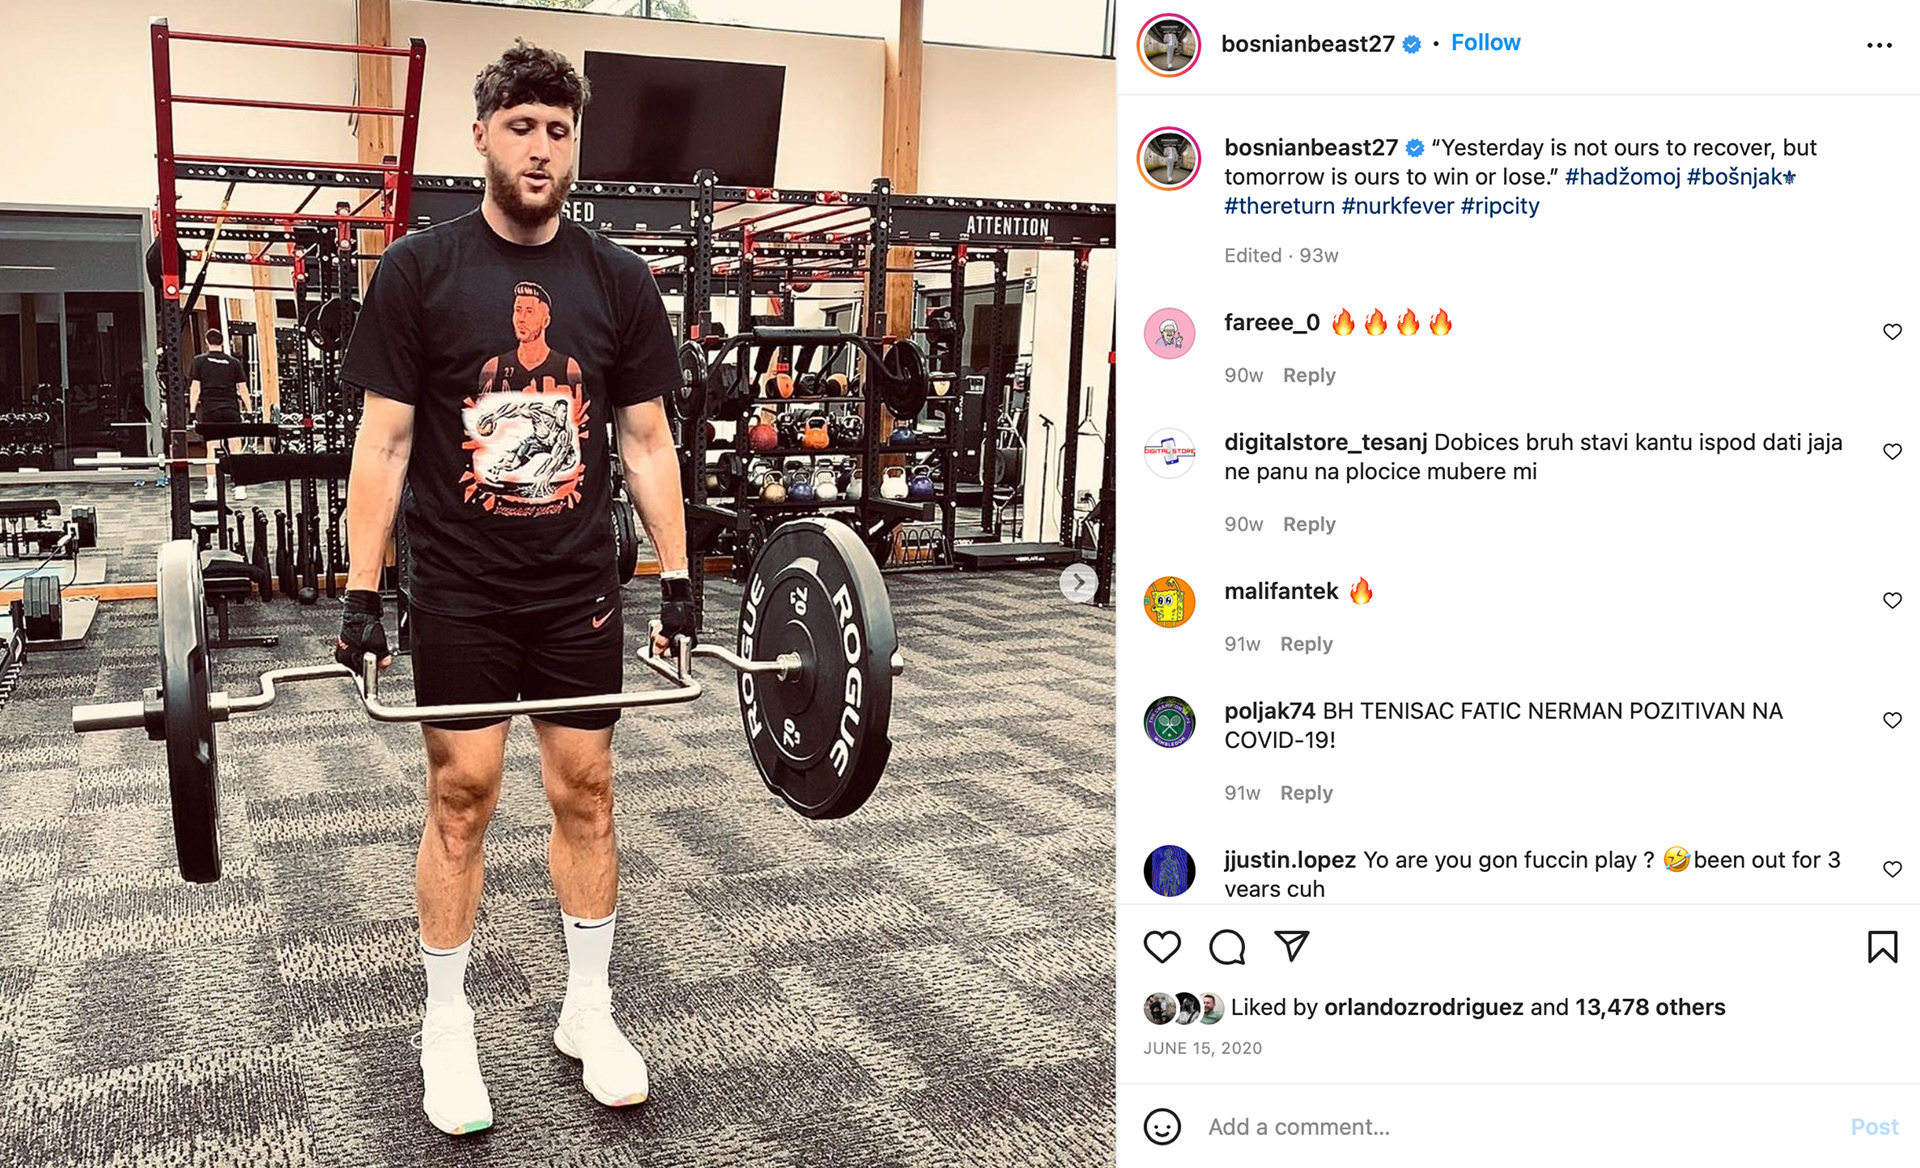Screen dimensions: 1920x1168
Task: Reply to poljak74's comment
Action: [1306, 793]
